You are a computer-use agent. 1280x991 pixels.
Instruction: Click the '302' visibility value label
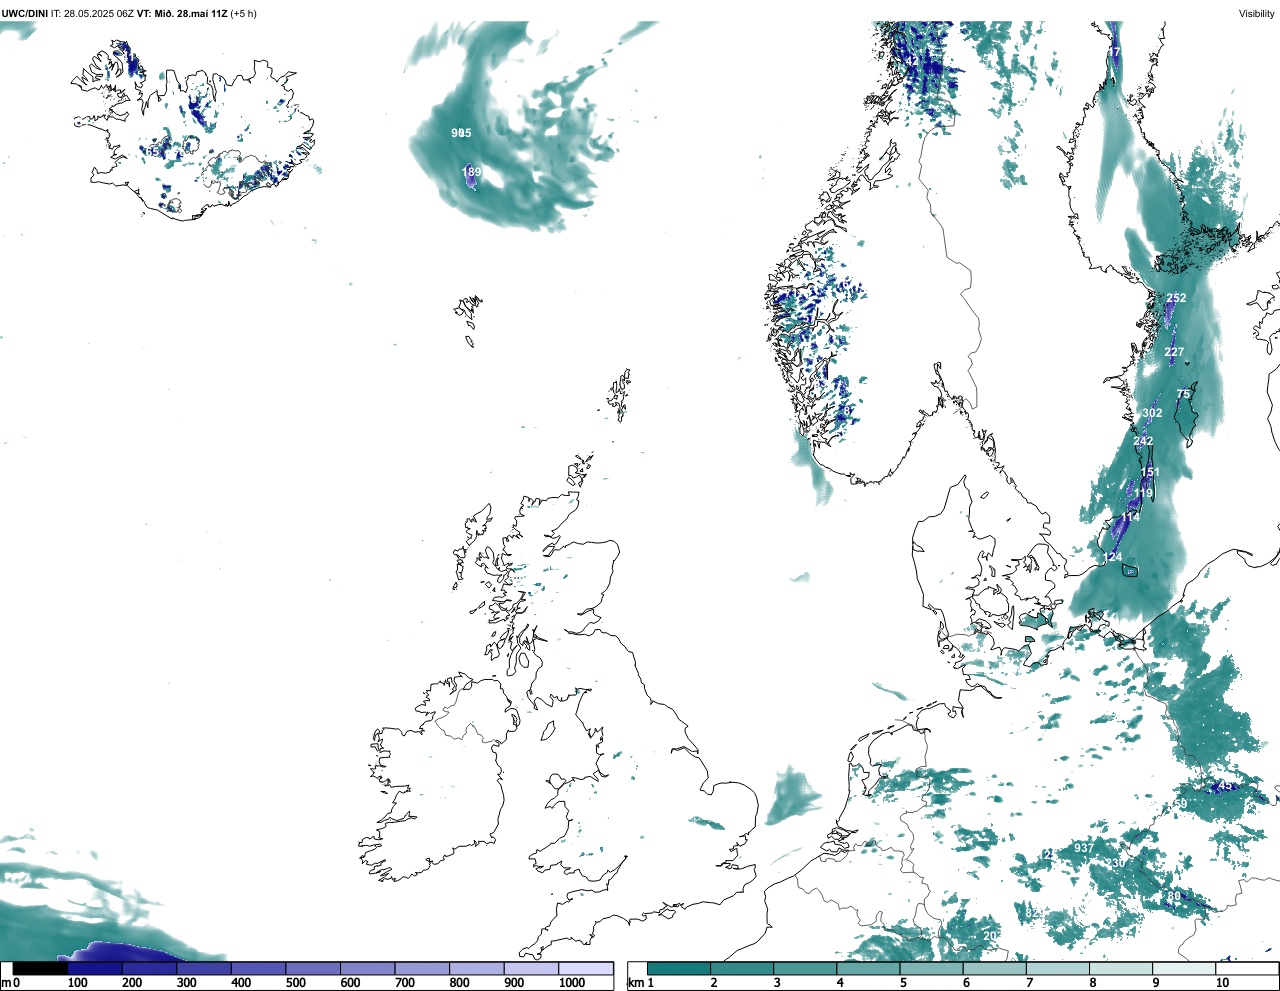(x=1152, y=413)
